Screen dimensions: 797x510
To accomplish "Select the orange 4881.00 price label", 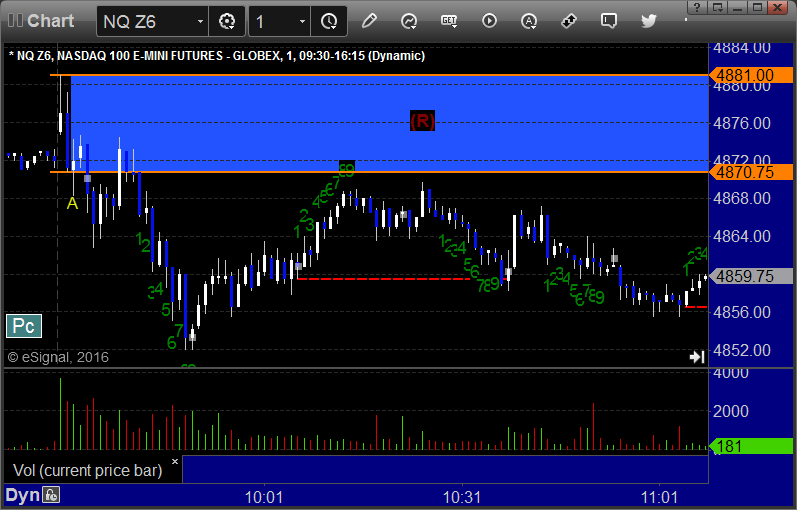I will click(x=751, y=75).
